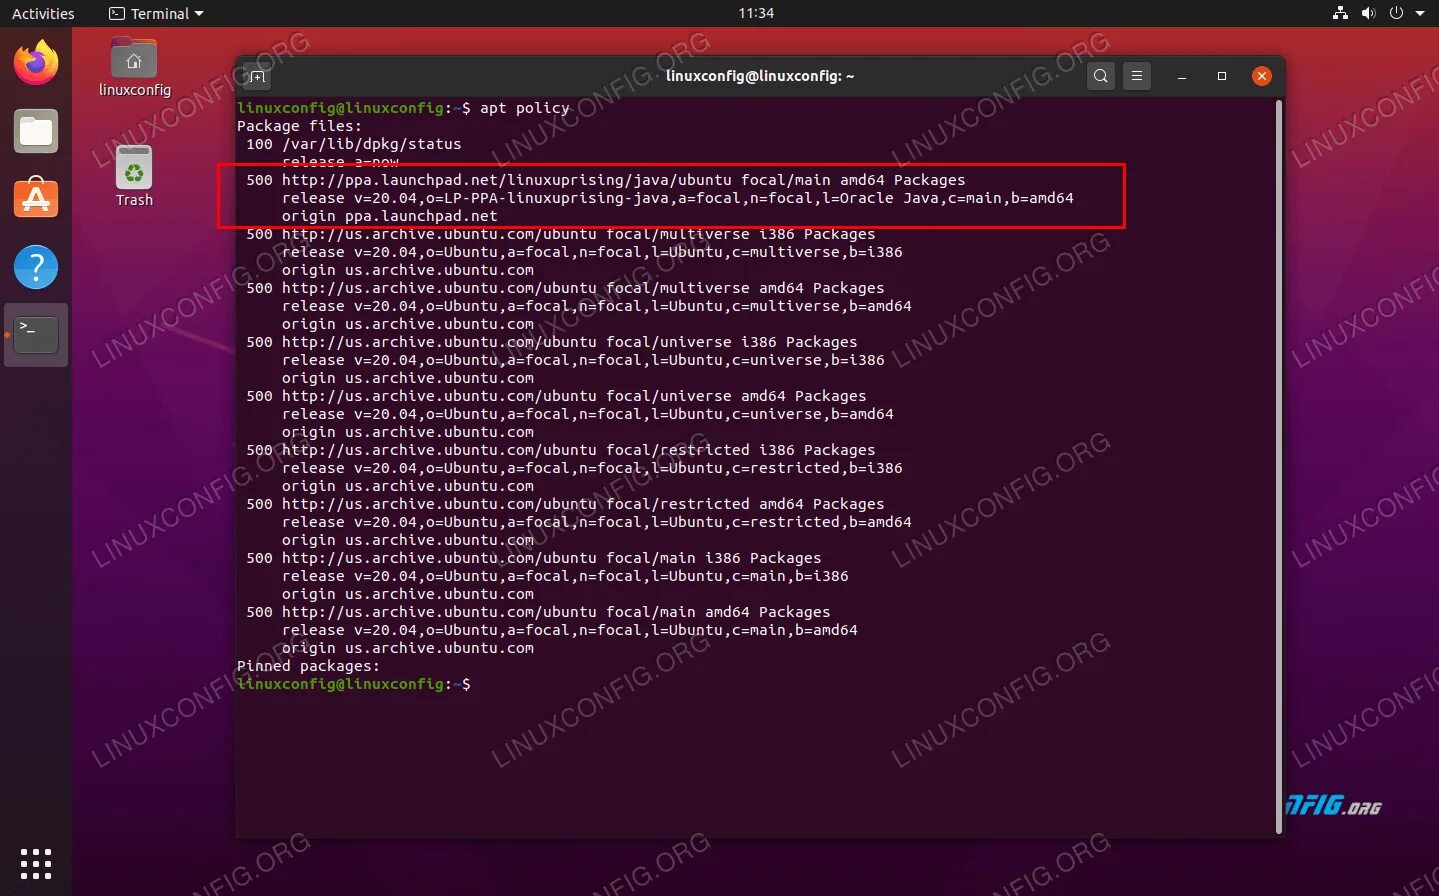Open the Trash desktop icon

[x=134, y=176]
